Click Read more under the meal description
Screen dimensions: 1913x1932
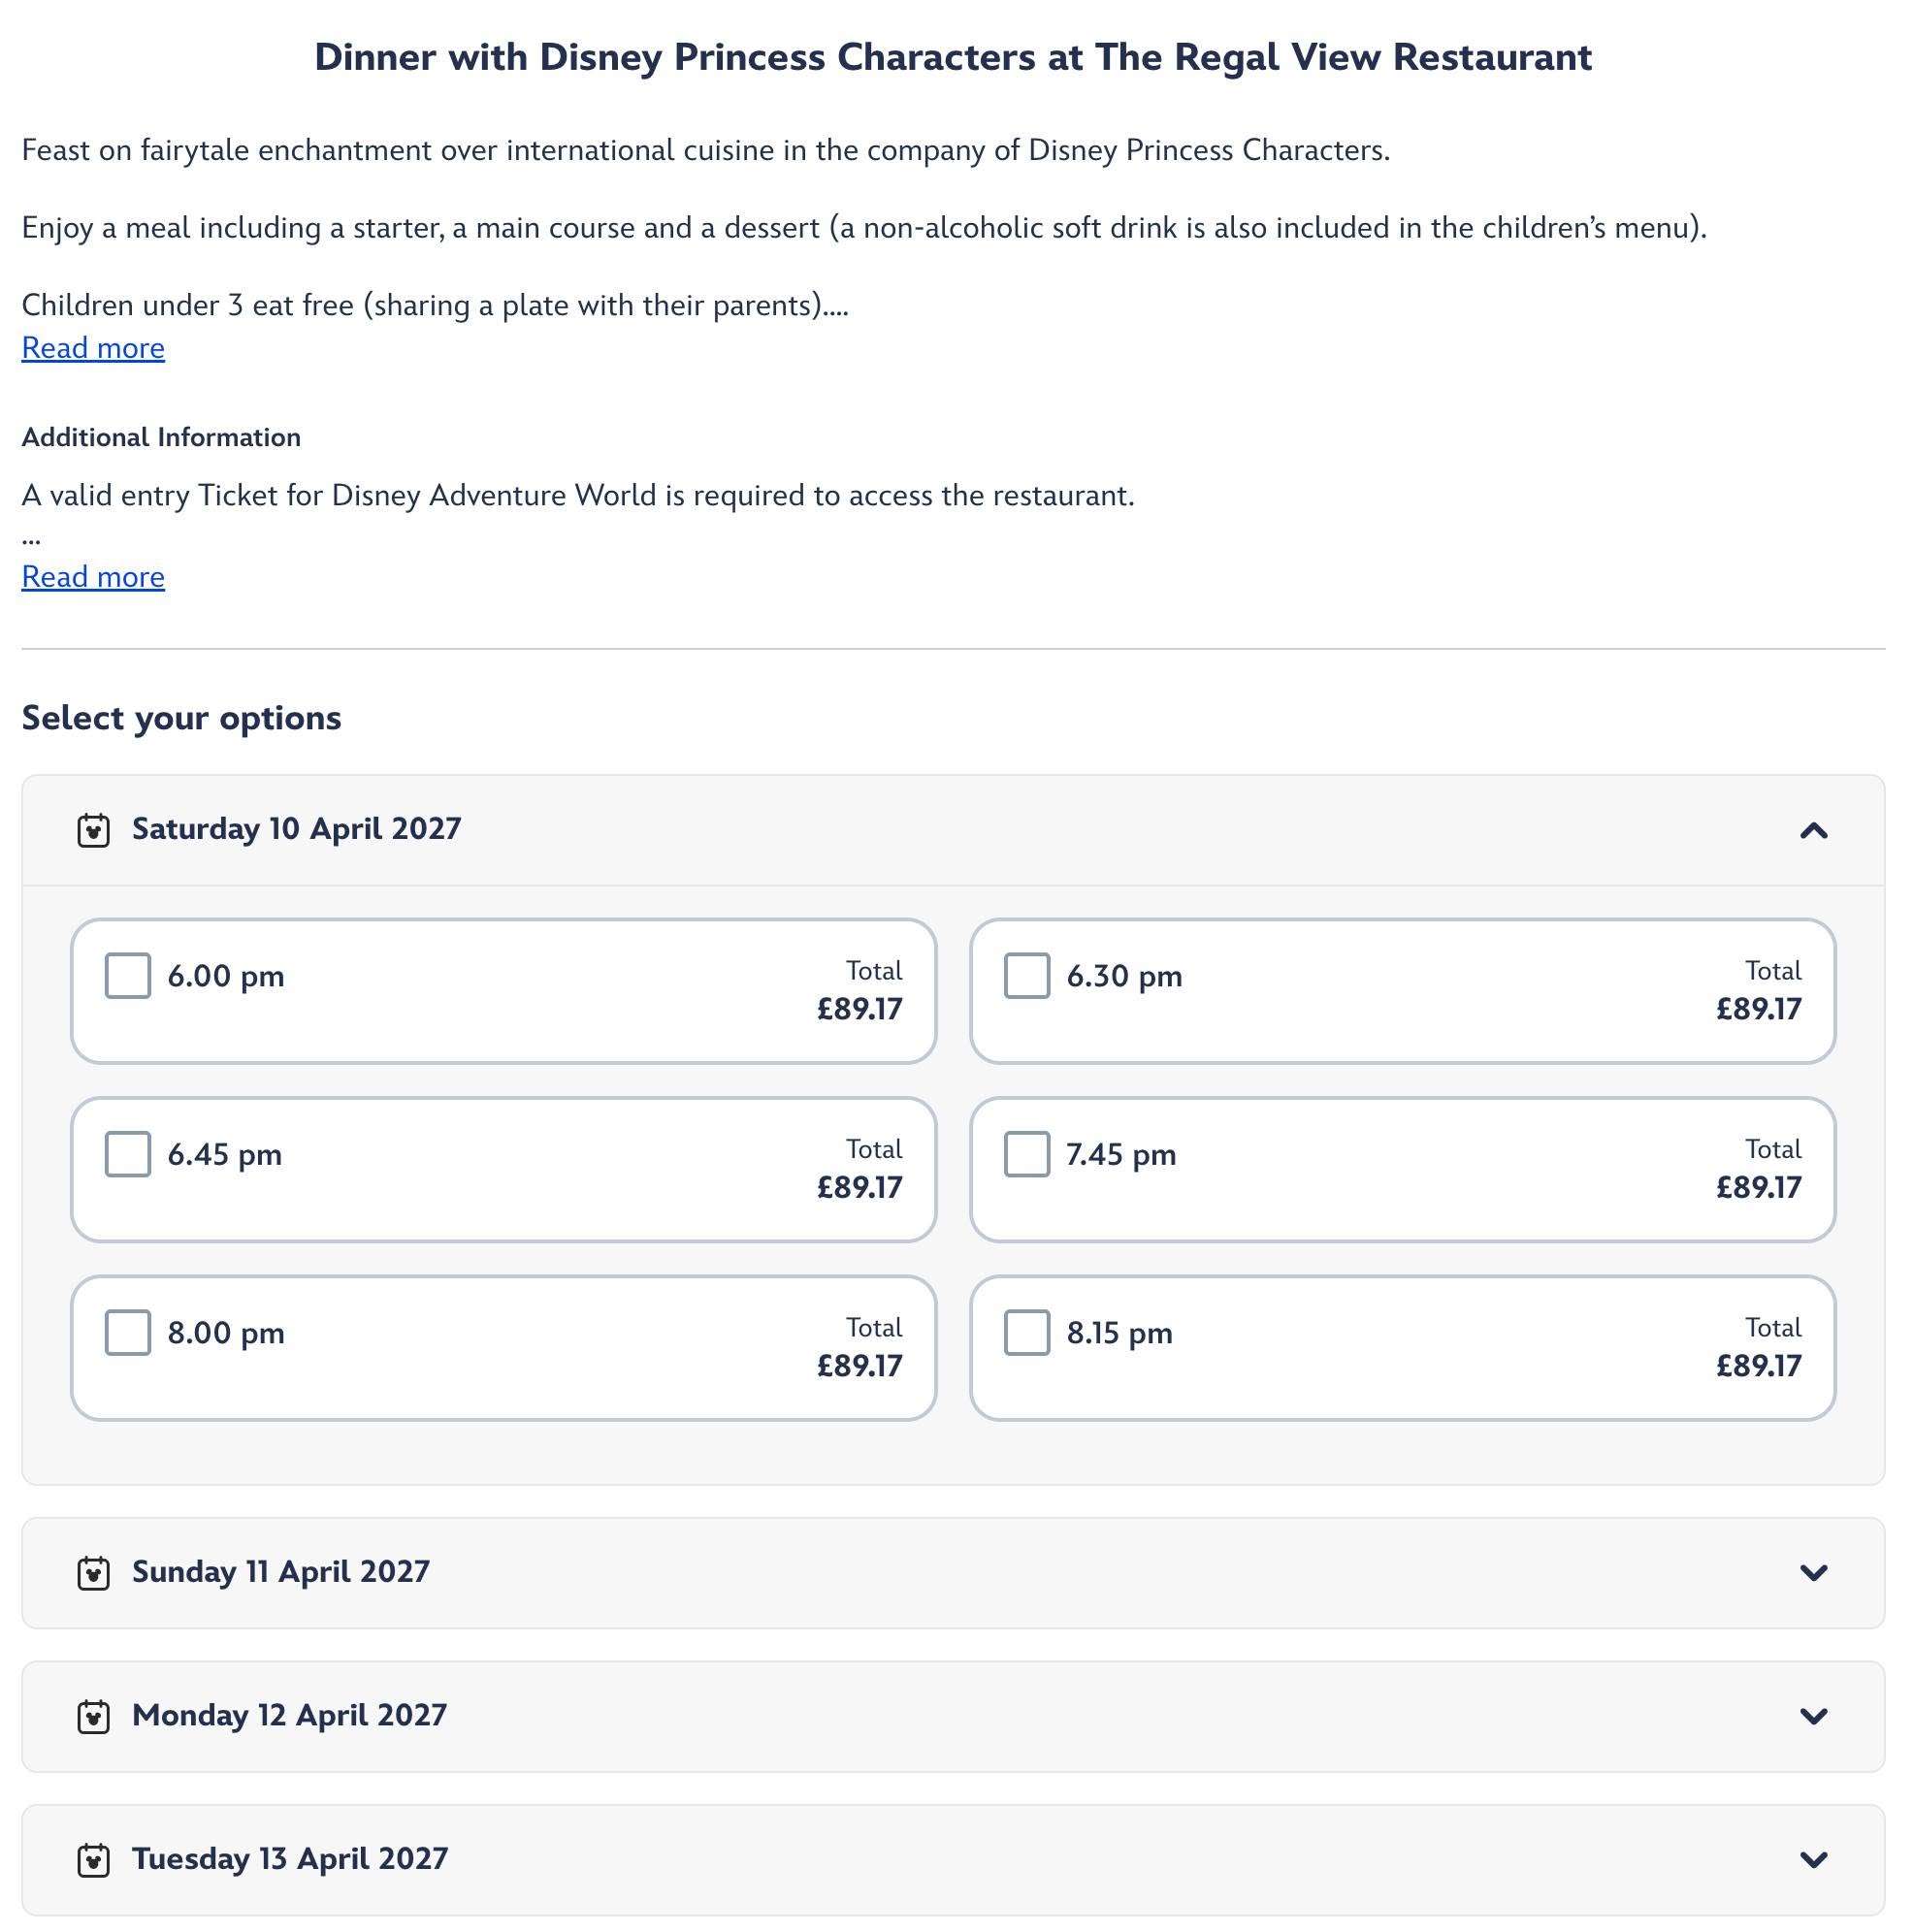pyautogui.click(x=93, y=348)
